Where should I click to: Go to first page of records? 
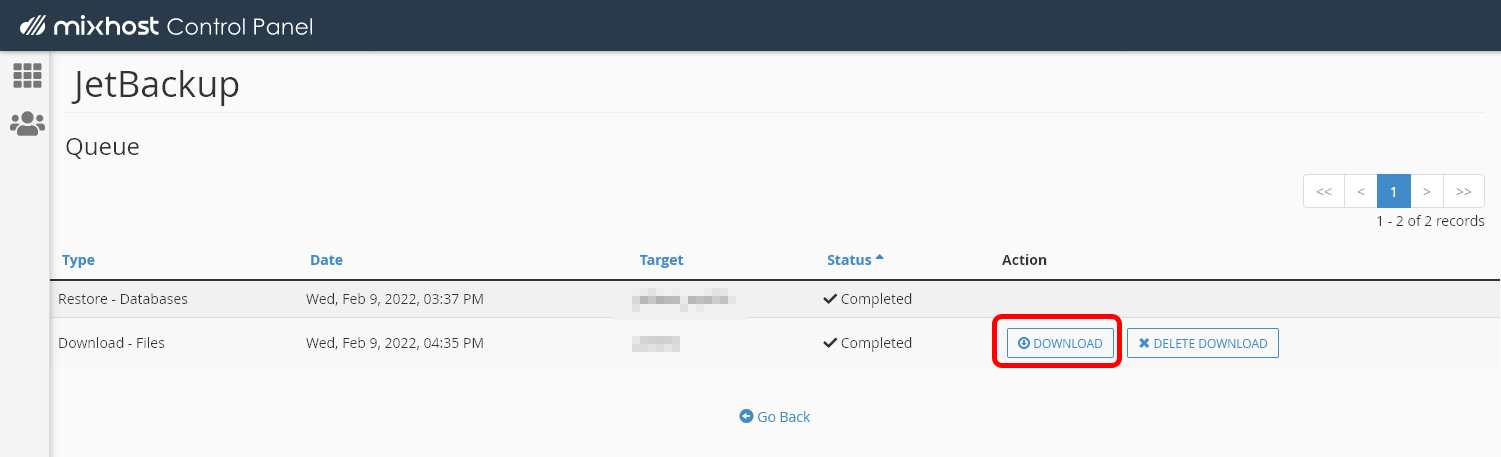click(1323, 191)
